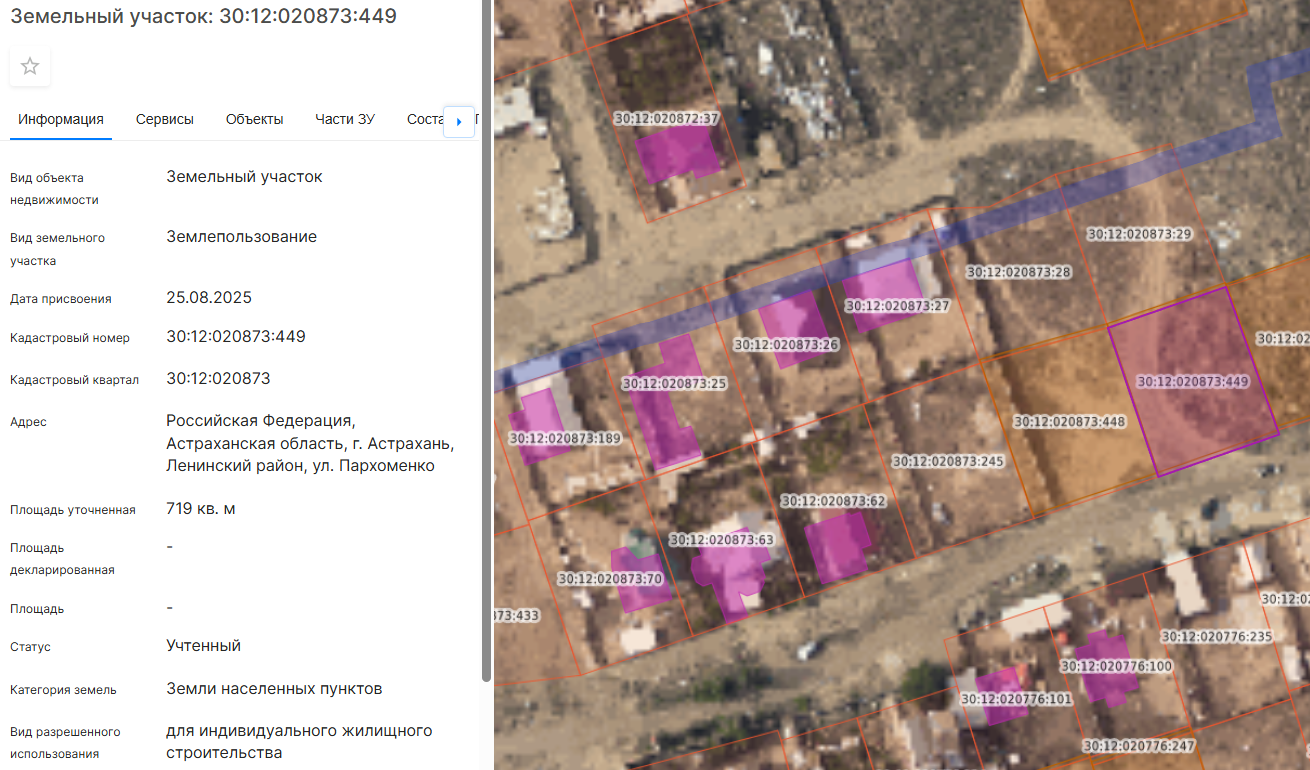Click the cadastral number value 30:12:020873:449
The image size is (1310, 770).
coord(236,337)
